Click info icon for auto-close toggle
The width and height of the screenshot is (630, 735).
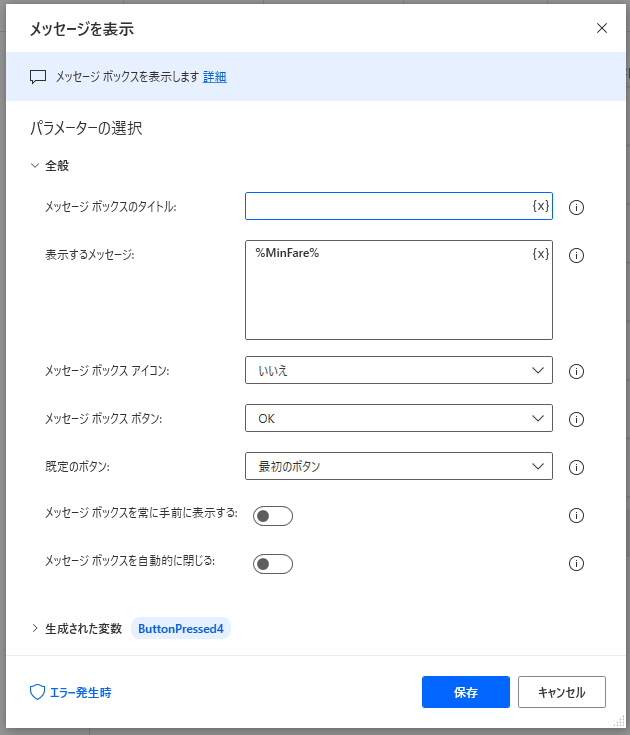pos(576,563)
